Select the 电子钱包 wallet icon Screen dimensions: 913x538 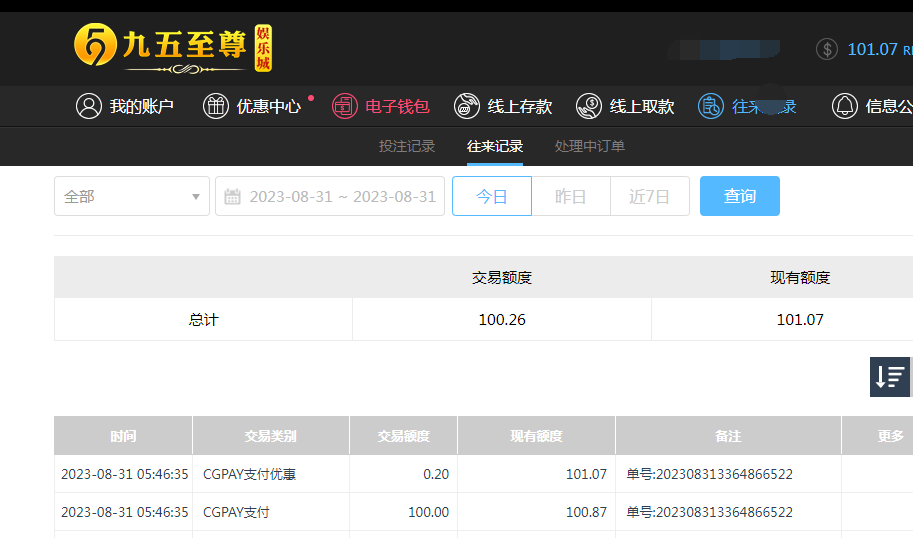(345, 106)
